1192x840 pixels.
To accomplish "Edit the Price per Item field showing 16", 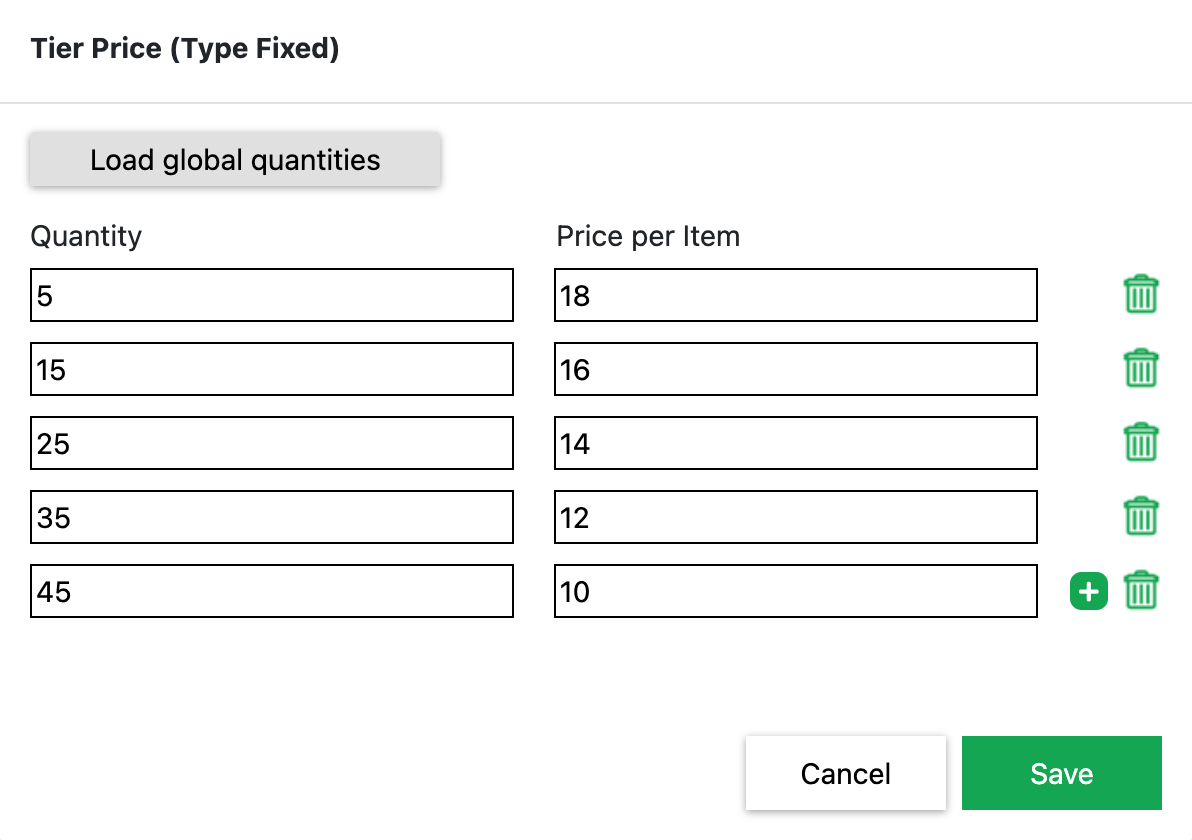I will point(796,369).
